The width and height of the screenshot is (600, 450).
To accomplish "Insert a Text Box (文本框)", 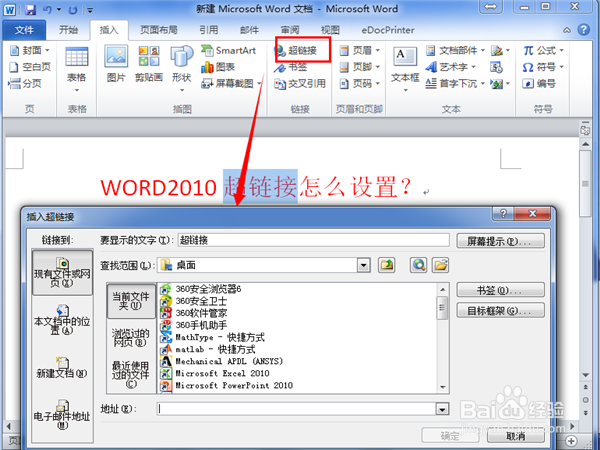I will pos(405,69).
